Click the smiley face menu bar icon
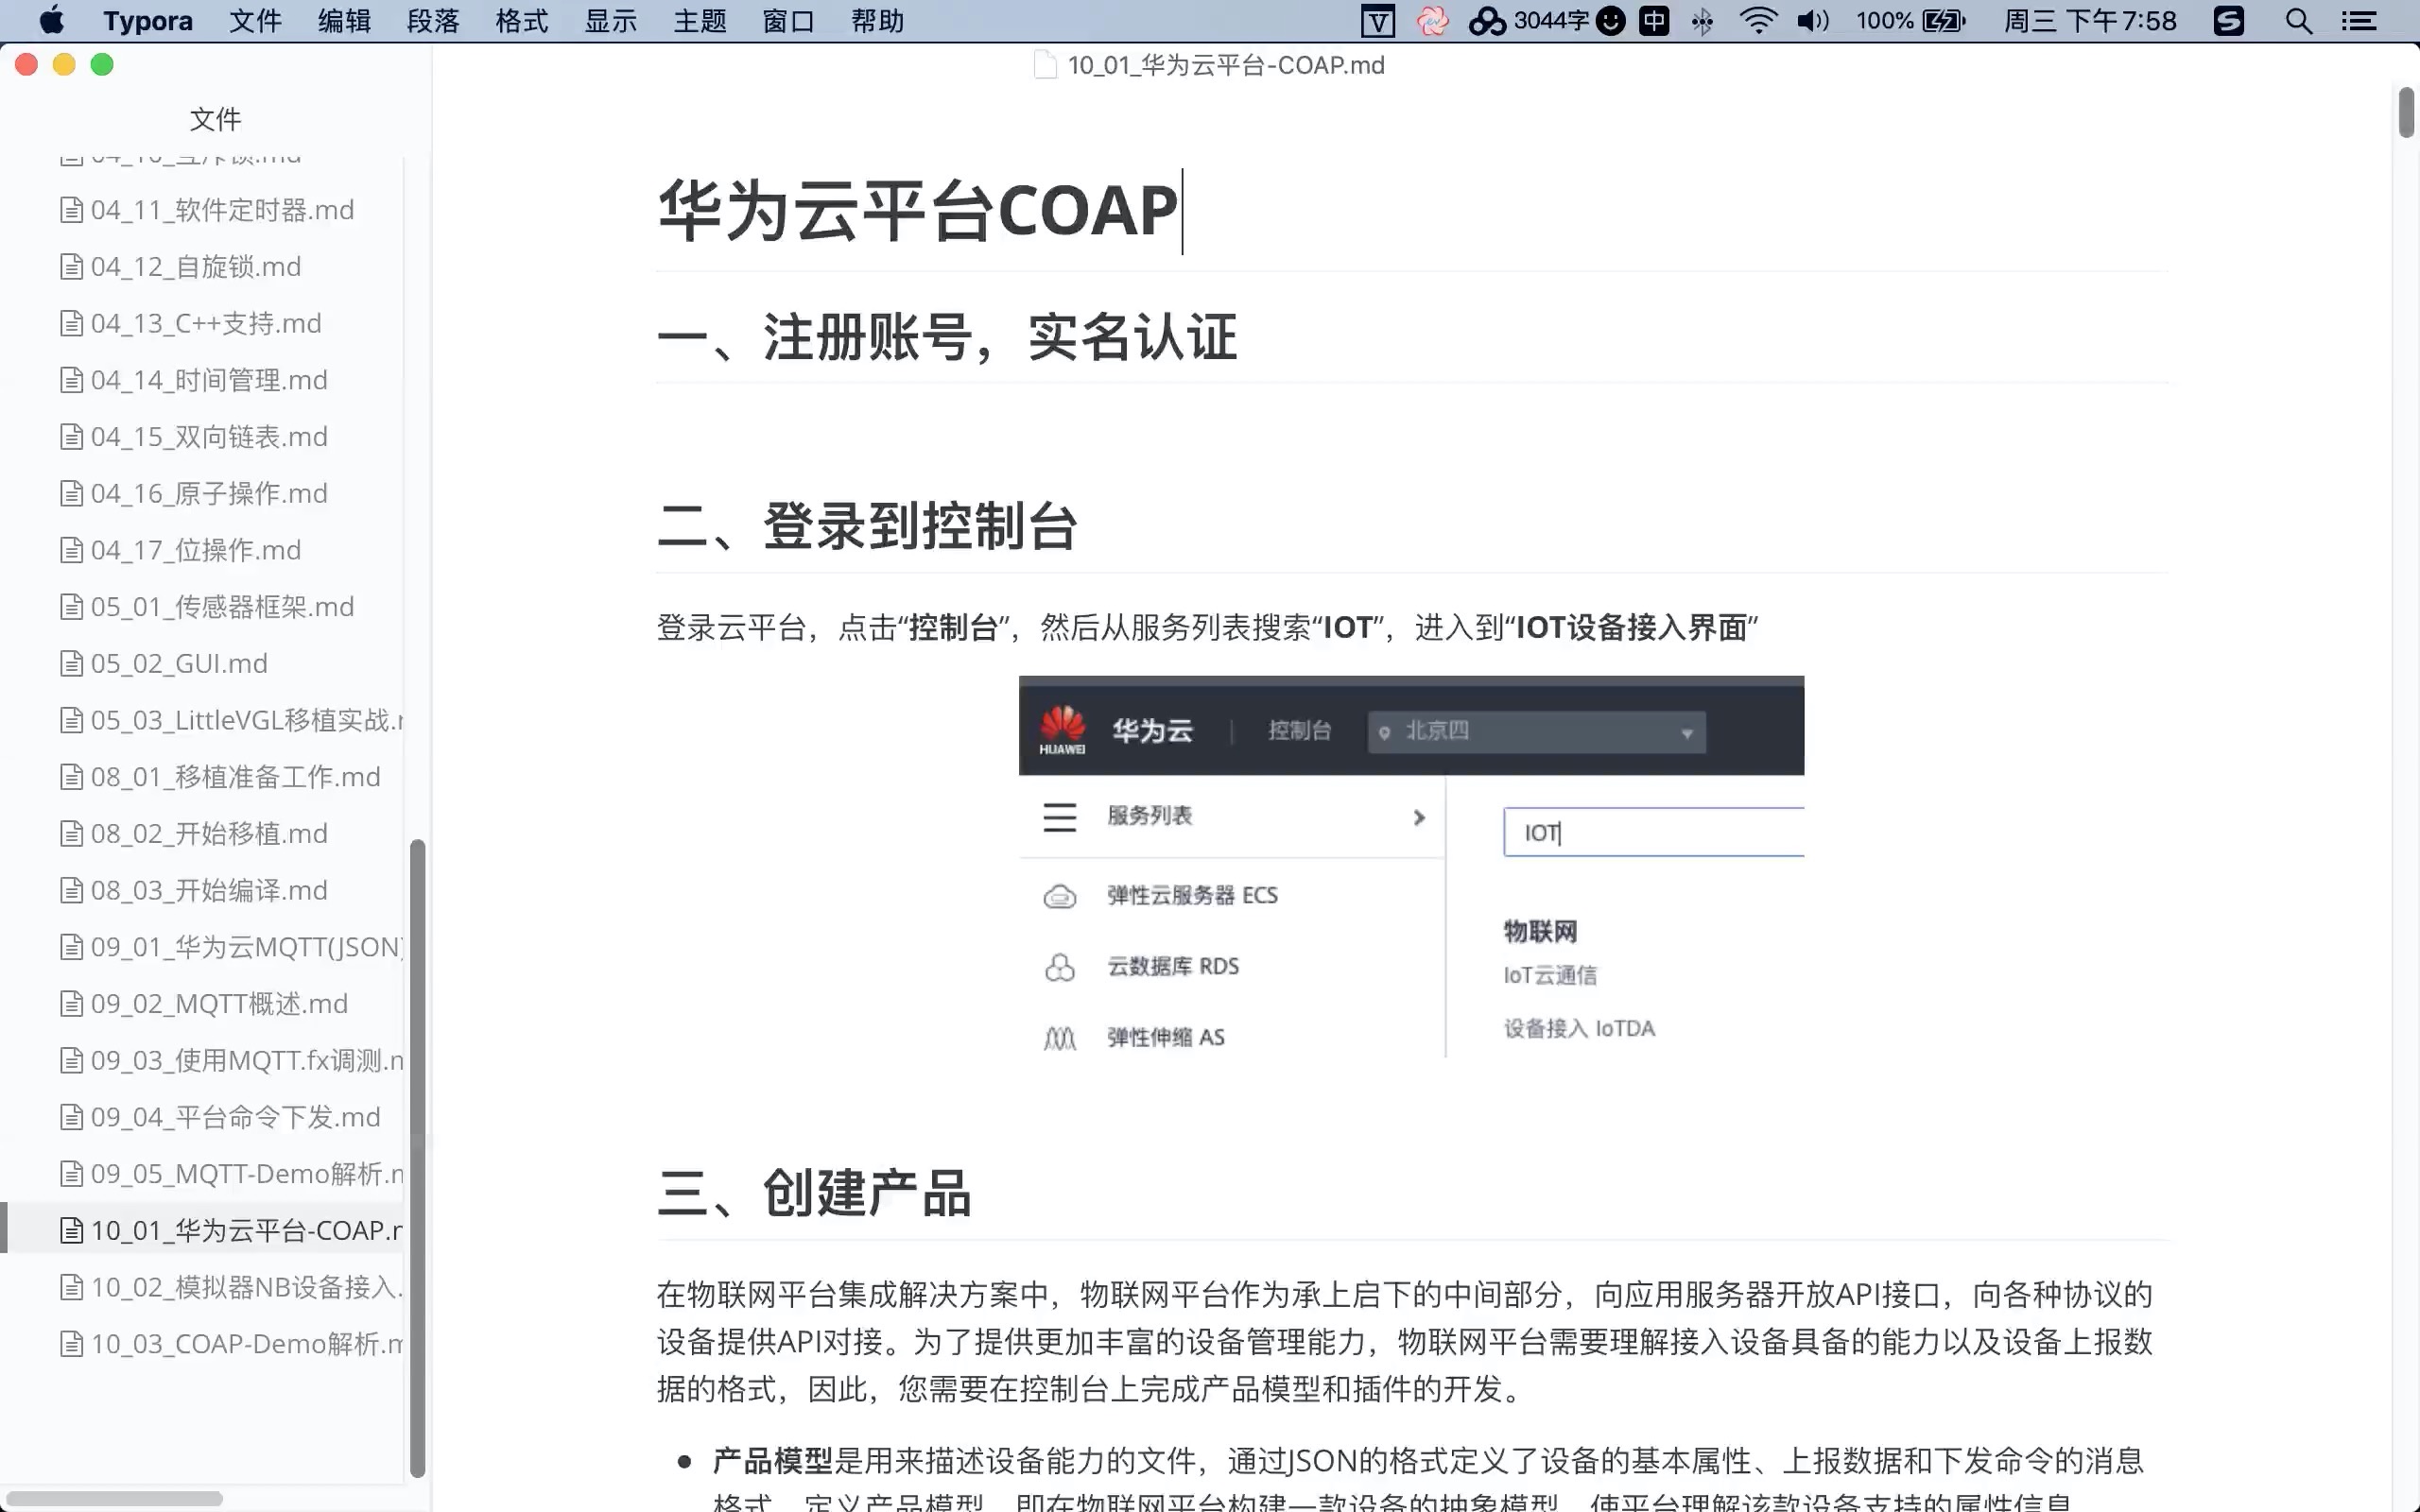The image size is (2420, 1512). 1611,21
